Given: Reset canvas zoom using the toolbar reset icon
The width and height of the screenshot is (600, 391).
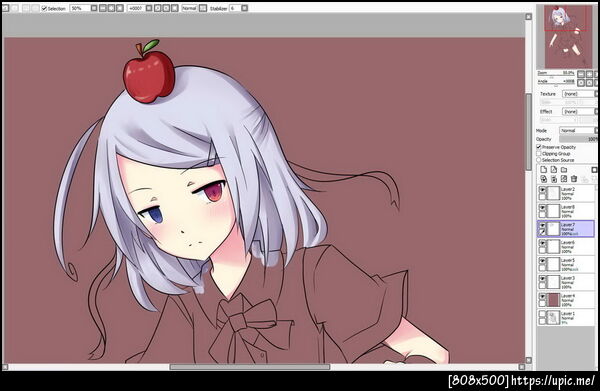Looking at the screenshot, I should click(x=120, y=8).
